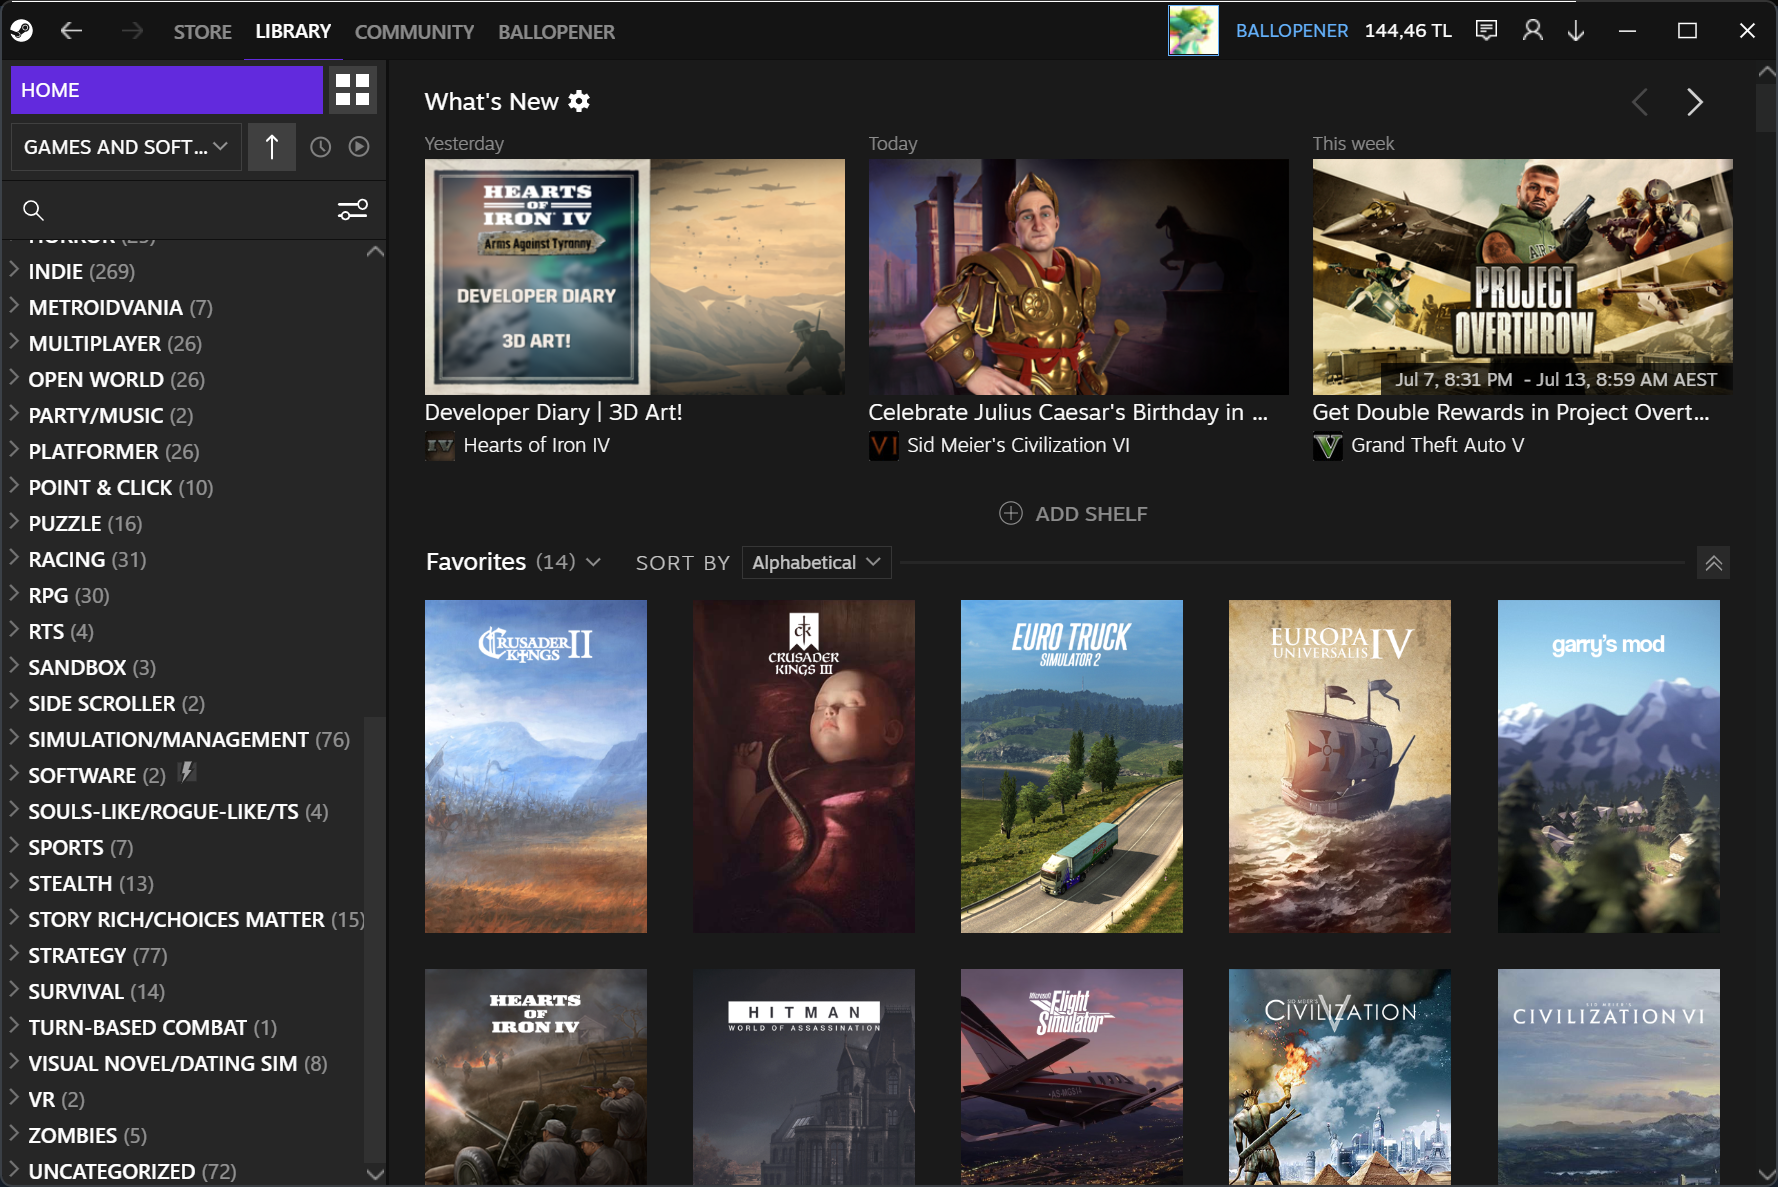Image resolution: width=1778 pixels, height=1187 pixels.
Task: Click the Grand Theft Auto V small icon
Action: tap(1327, 446)
